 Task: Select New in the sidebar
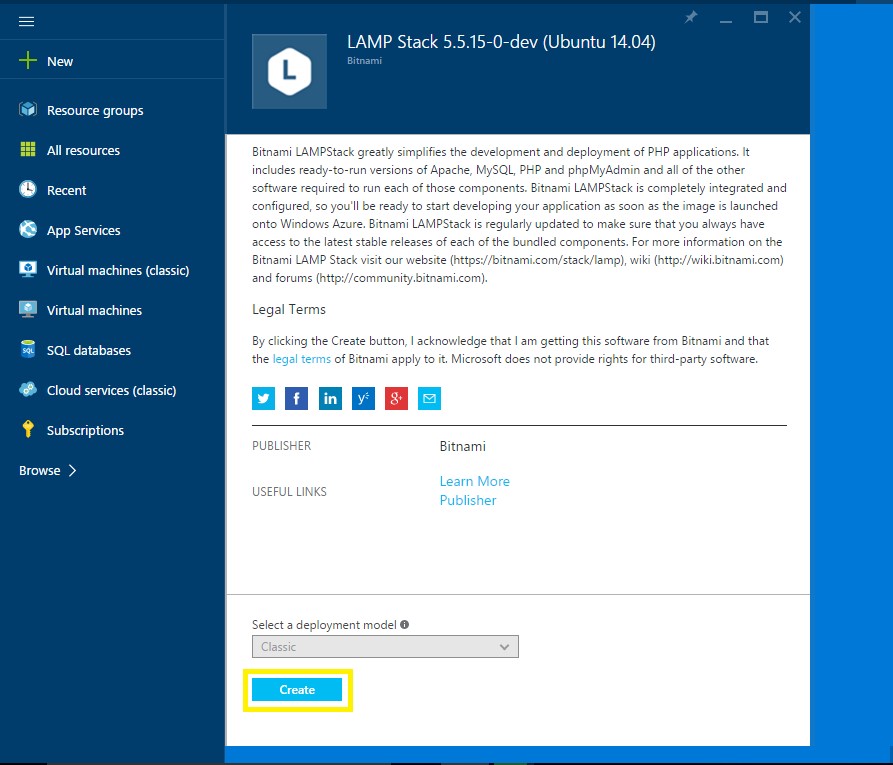click(60, 62)
